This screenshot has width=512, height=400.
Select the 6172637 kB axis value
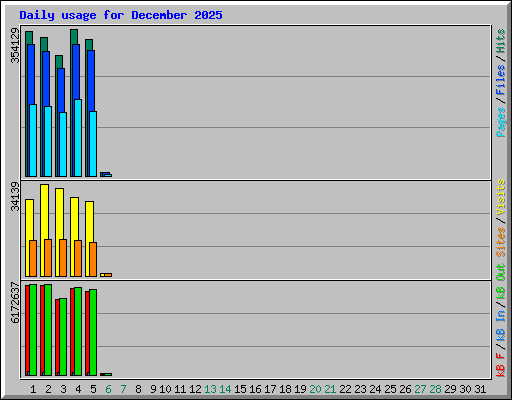point(15,303)
